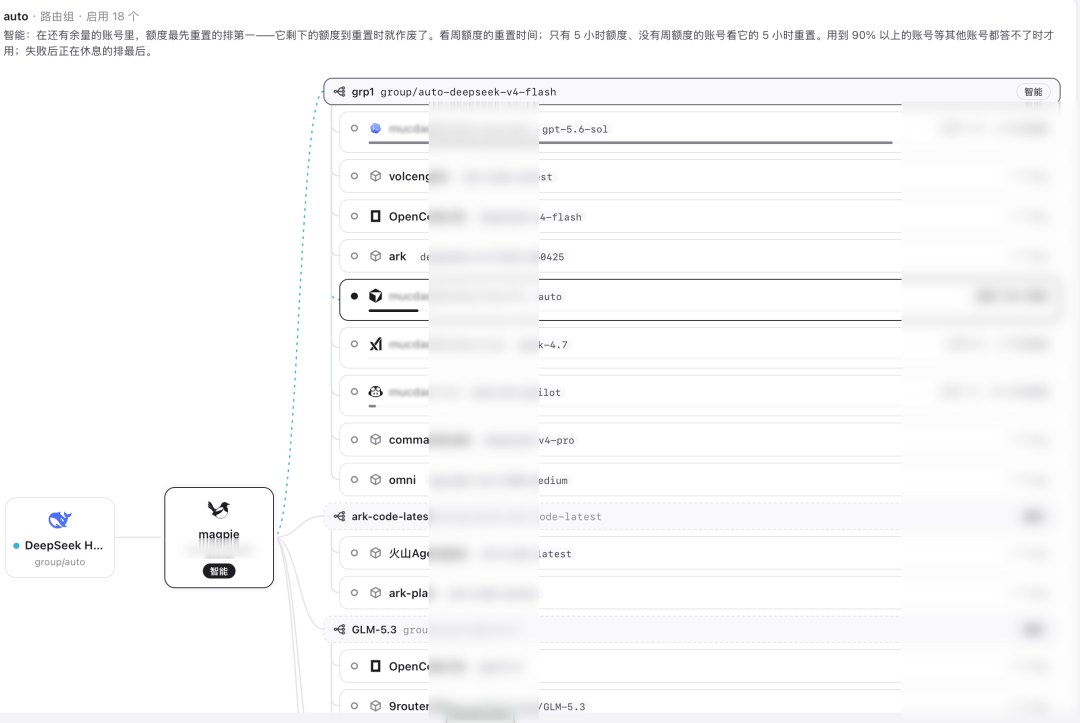Click the DeepSeek whale logo
The height and width of the screenshot is (723, 1080).
click(60, 520)
